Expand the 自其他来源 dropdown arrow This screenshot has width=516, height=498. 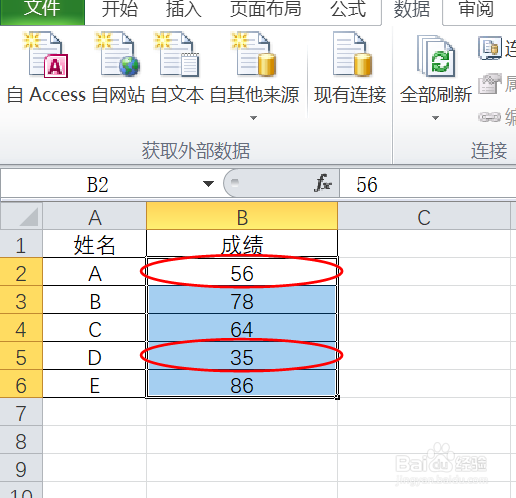pos(253,118)
